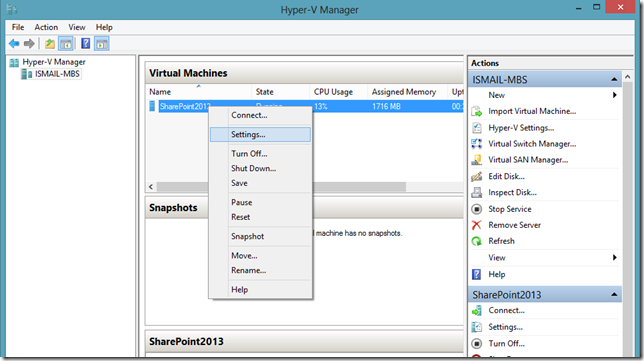Collapse the ISMAIL-MBS actions section

point(614,79)
